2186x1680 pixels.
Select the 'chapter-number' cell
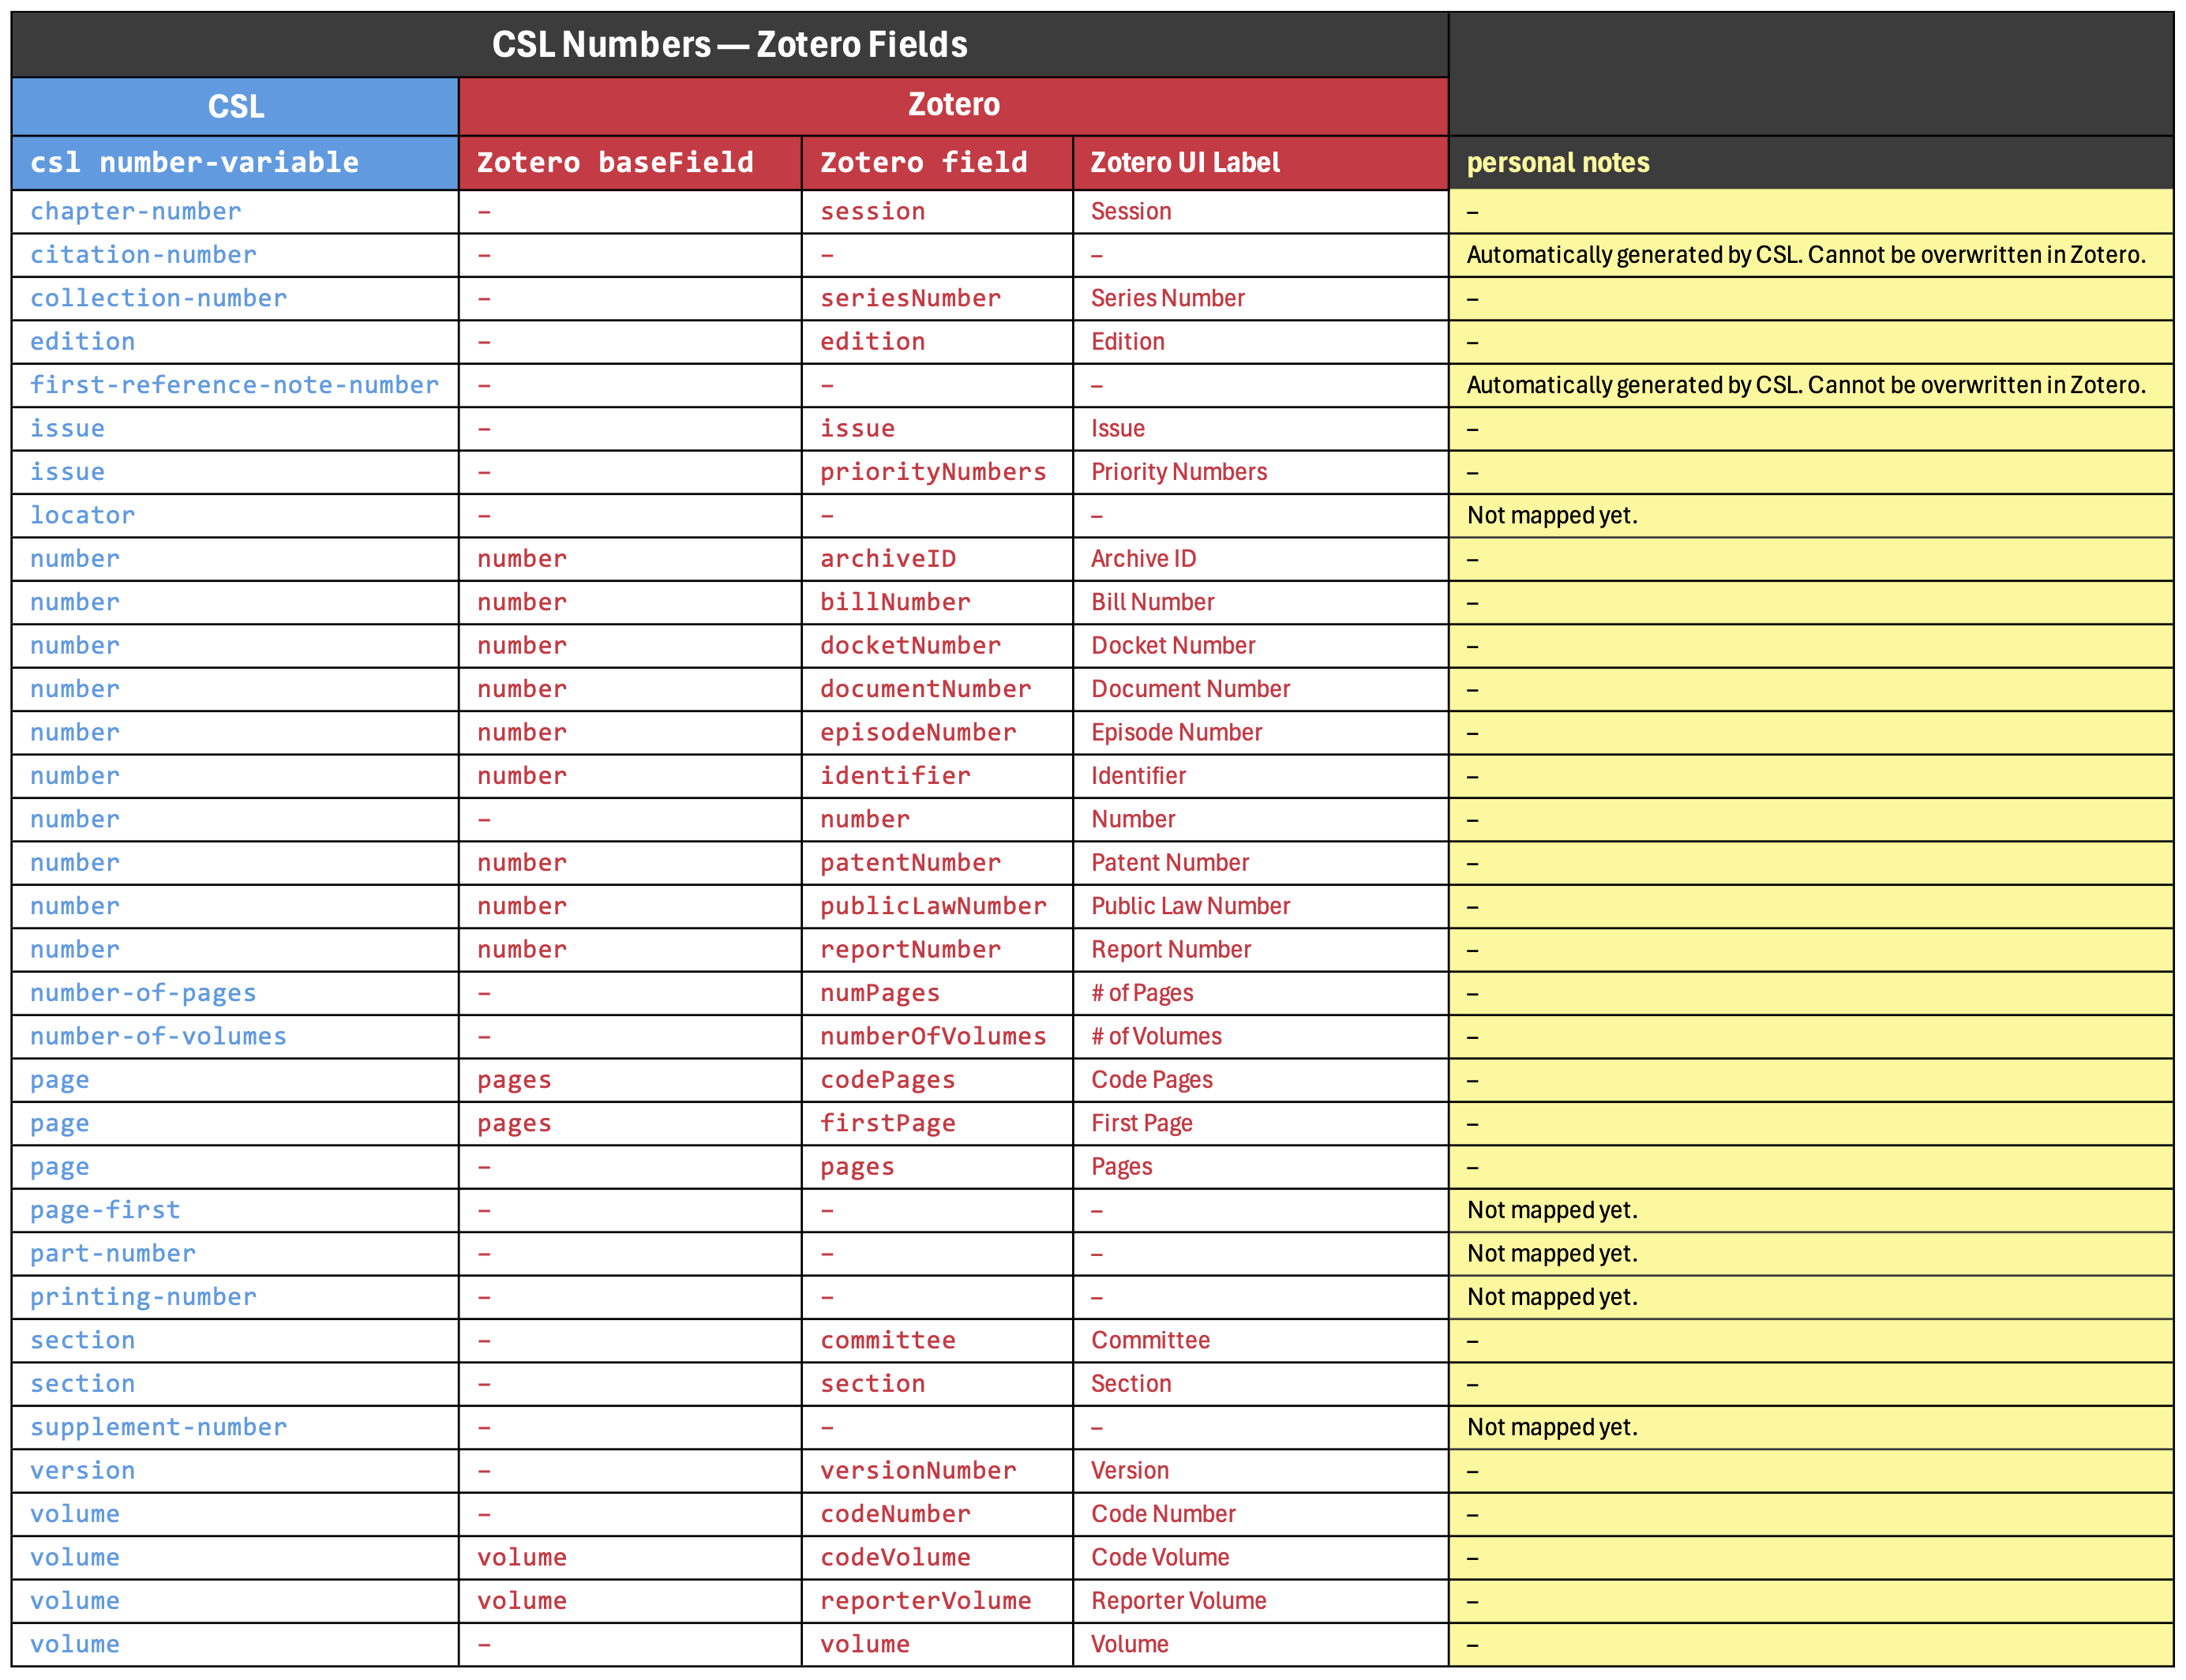coord(135,211)
